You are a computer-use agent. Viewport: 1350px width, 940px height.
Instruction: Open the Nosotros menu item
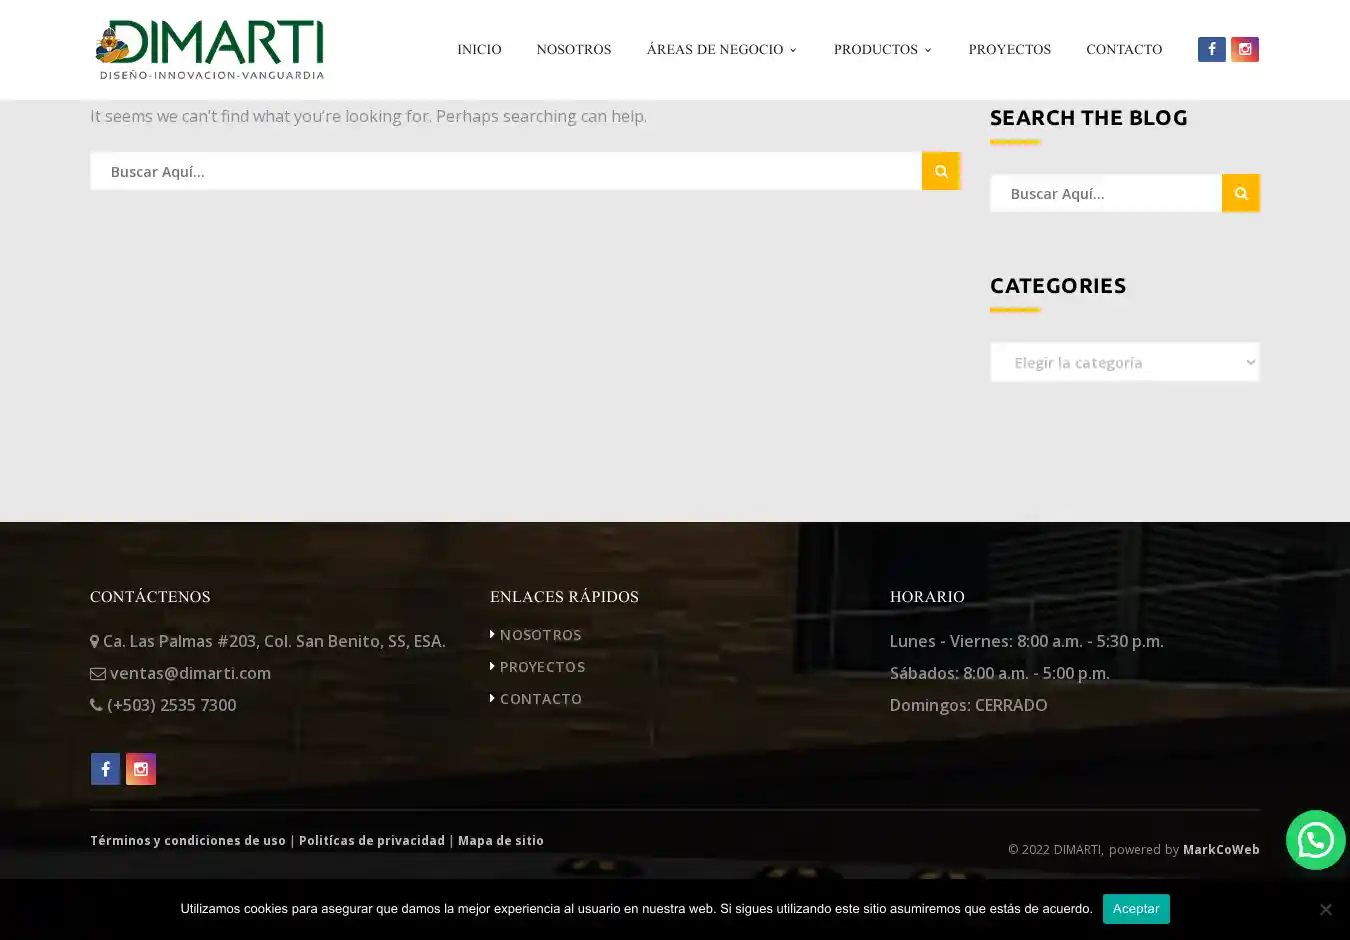pyautogui.click(x=573, y=49)
